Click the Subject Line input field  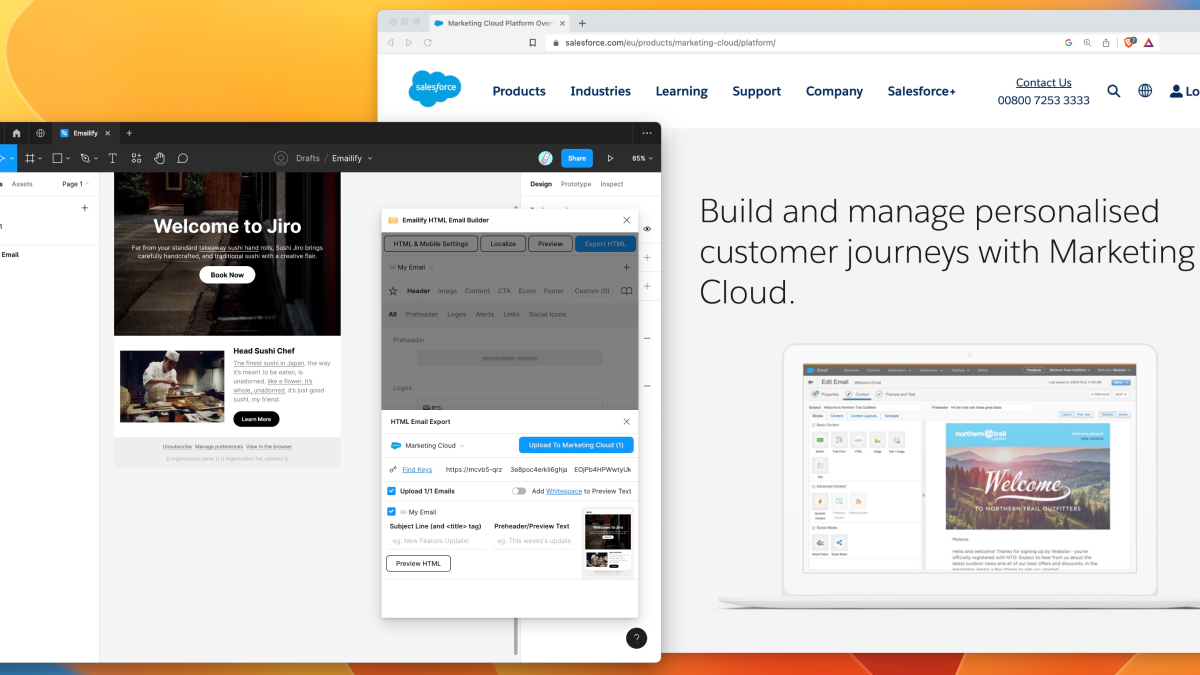[x=437, y=540]
